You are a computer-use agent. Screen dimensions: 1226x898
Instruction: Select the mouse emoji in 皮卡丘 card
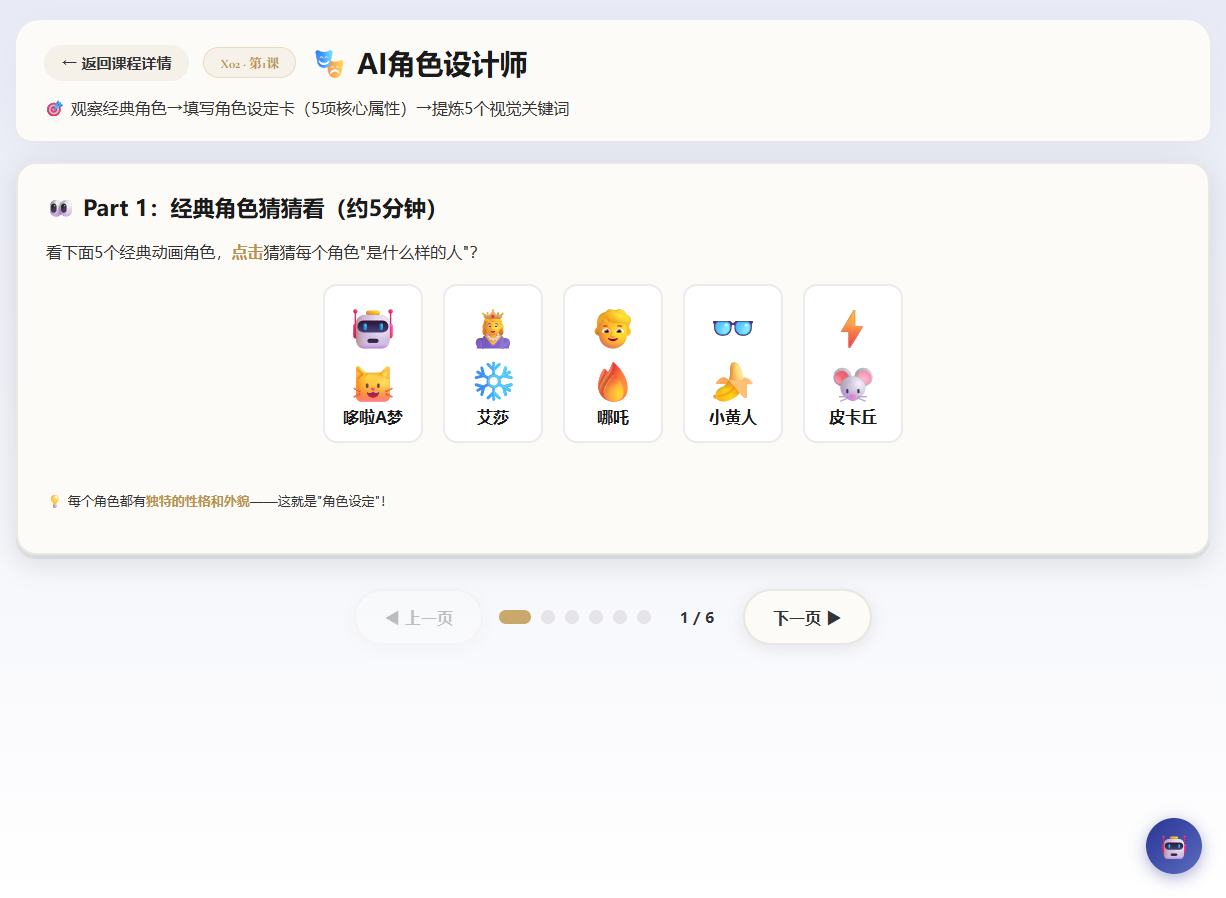[853, 384]
